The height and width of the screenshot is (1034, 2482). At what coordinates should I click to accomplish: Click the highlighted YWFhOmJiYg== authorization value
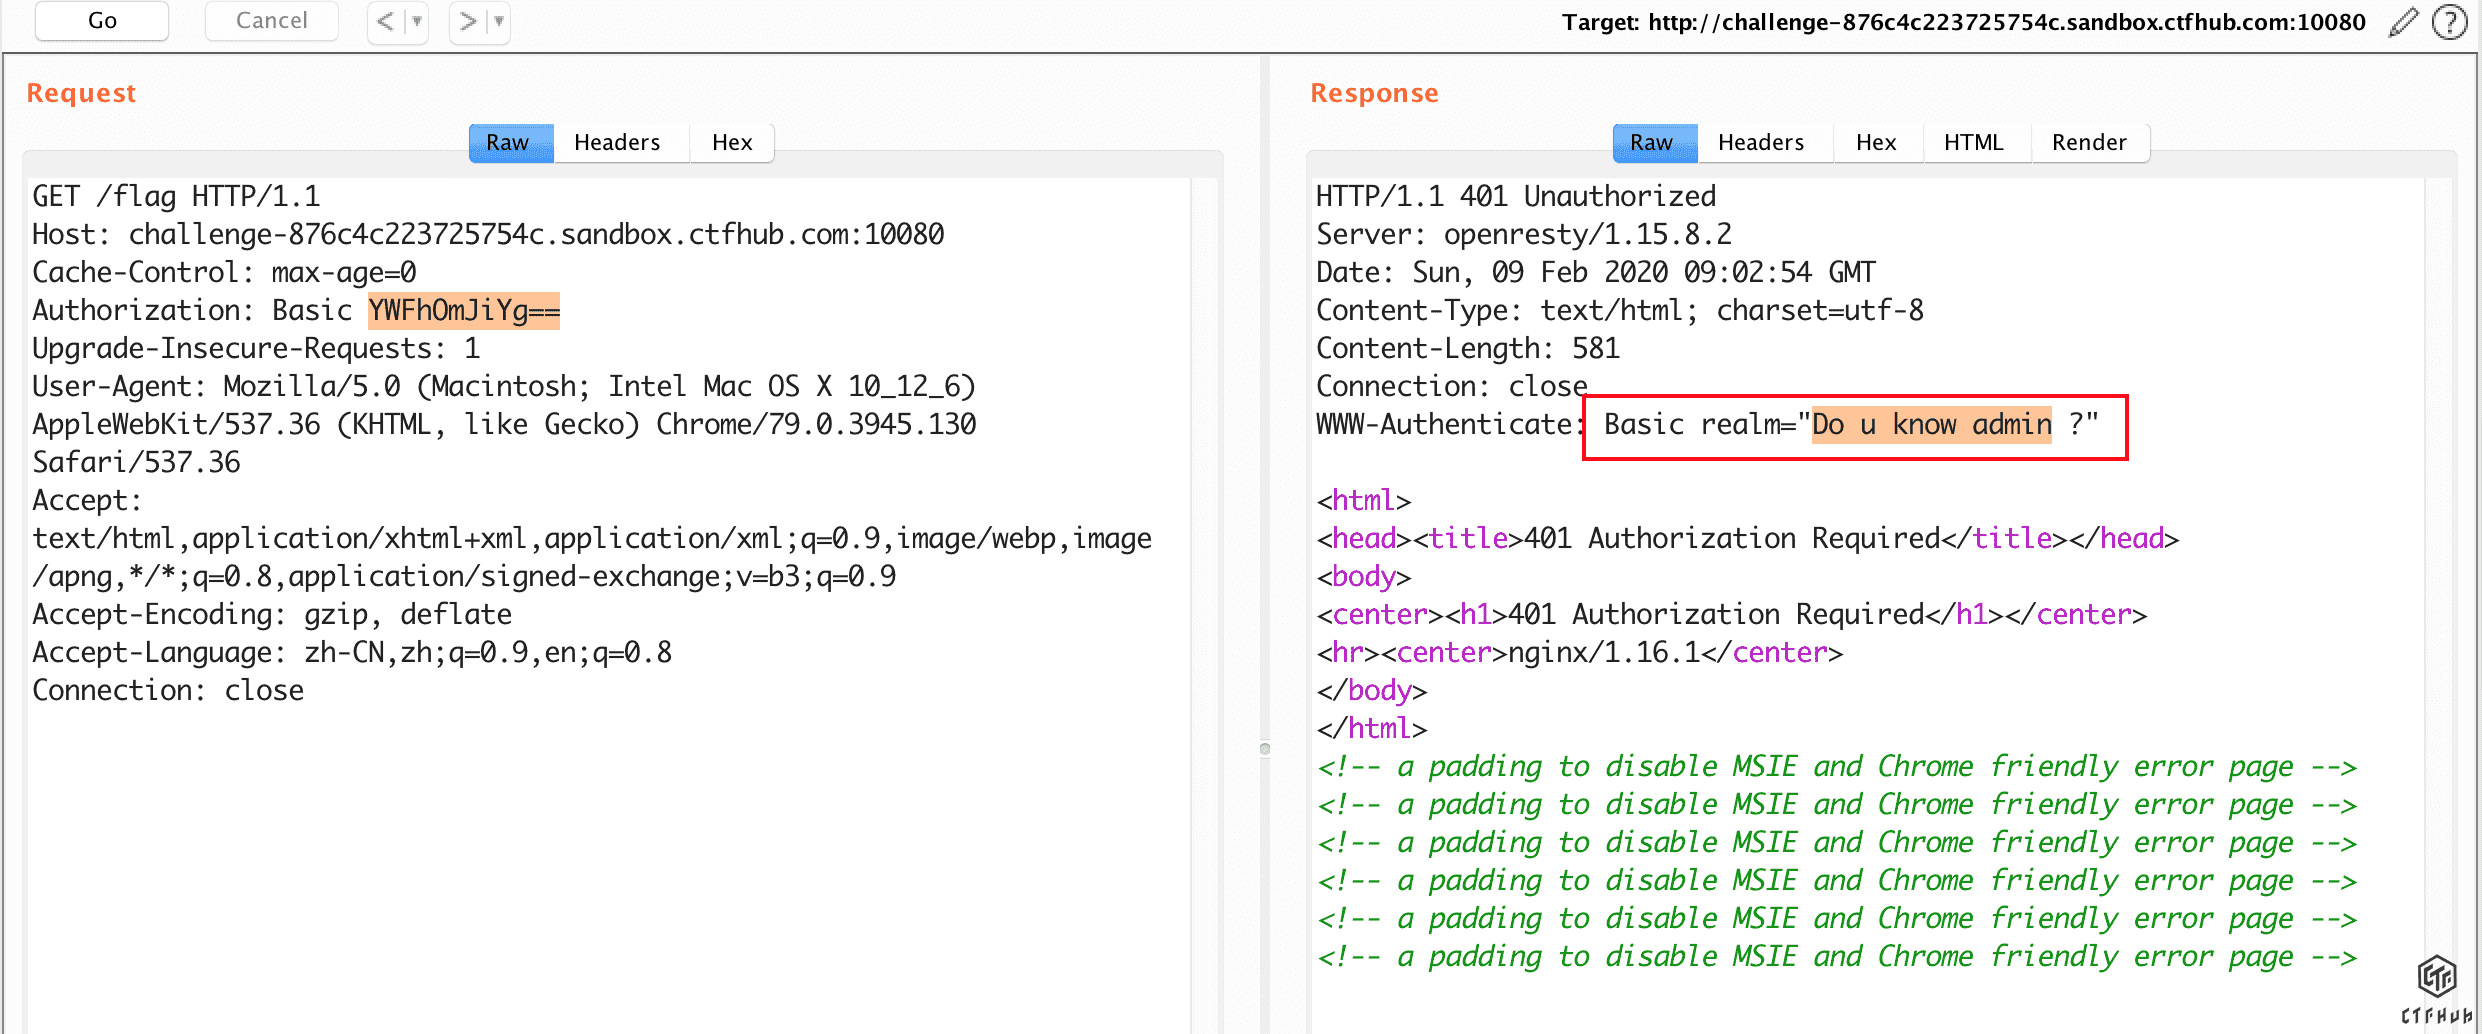click(x=464, y=311)
